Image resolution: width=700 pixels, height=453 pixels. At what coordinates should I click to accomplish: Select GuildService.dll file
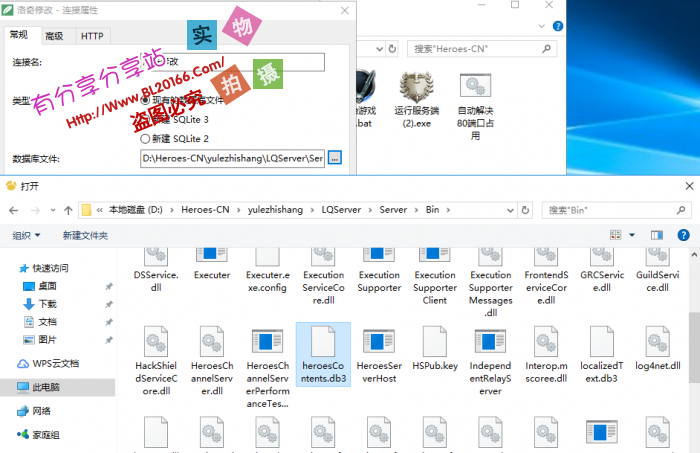tap(658, 270)
